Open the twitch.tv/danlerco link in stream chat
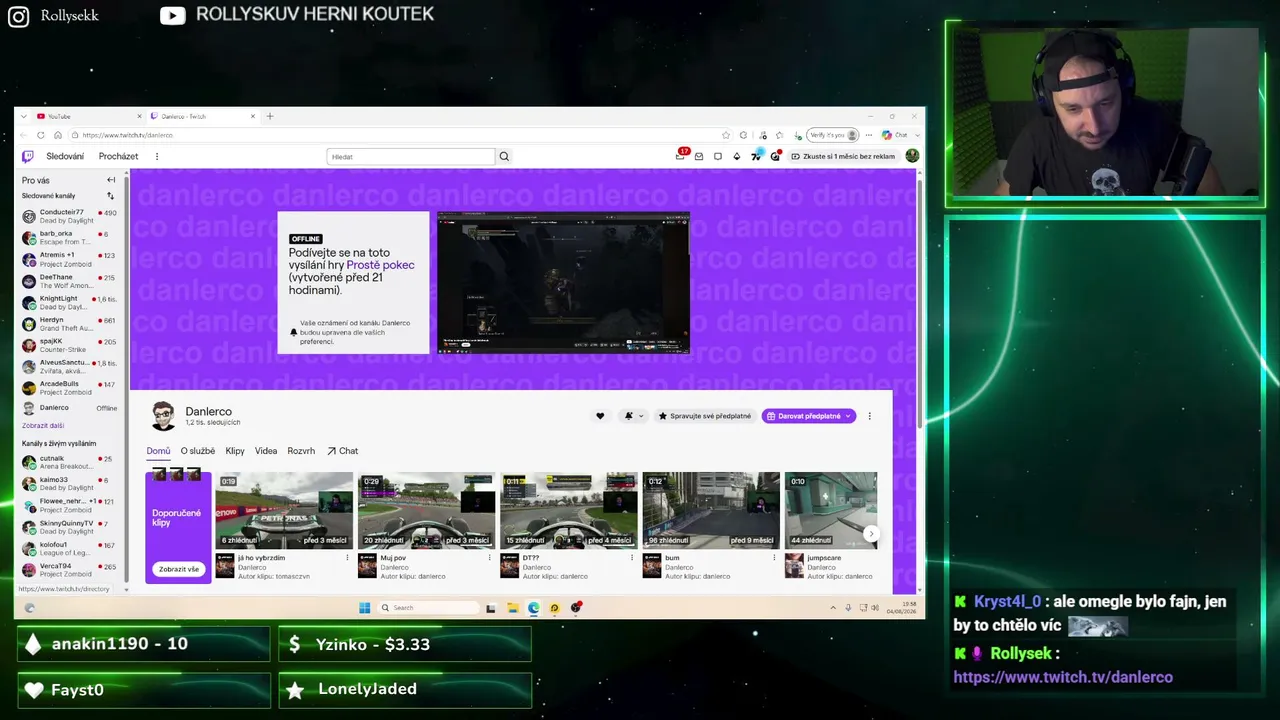This screenshot has height=720, width=1280. click(1063, 677)
